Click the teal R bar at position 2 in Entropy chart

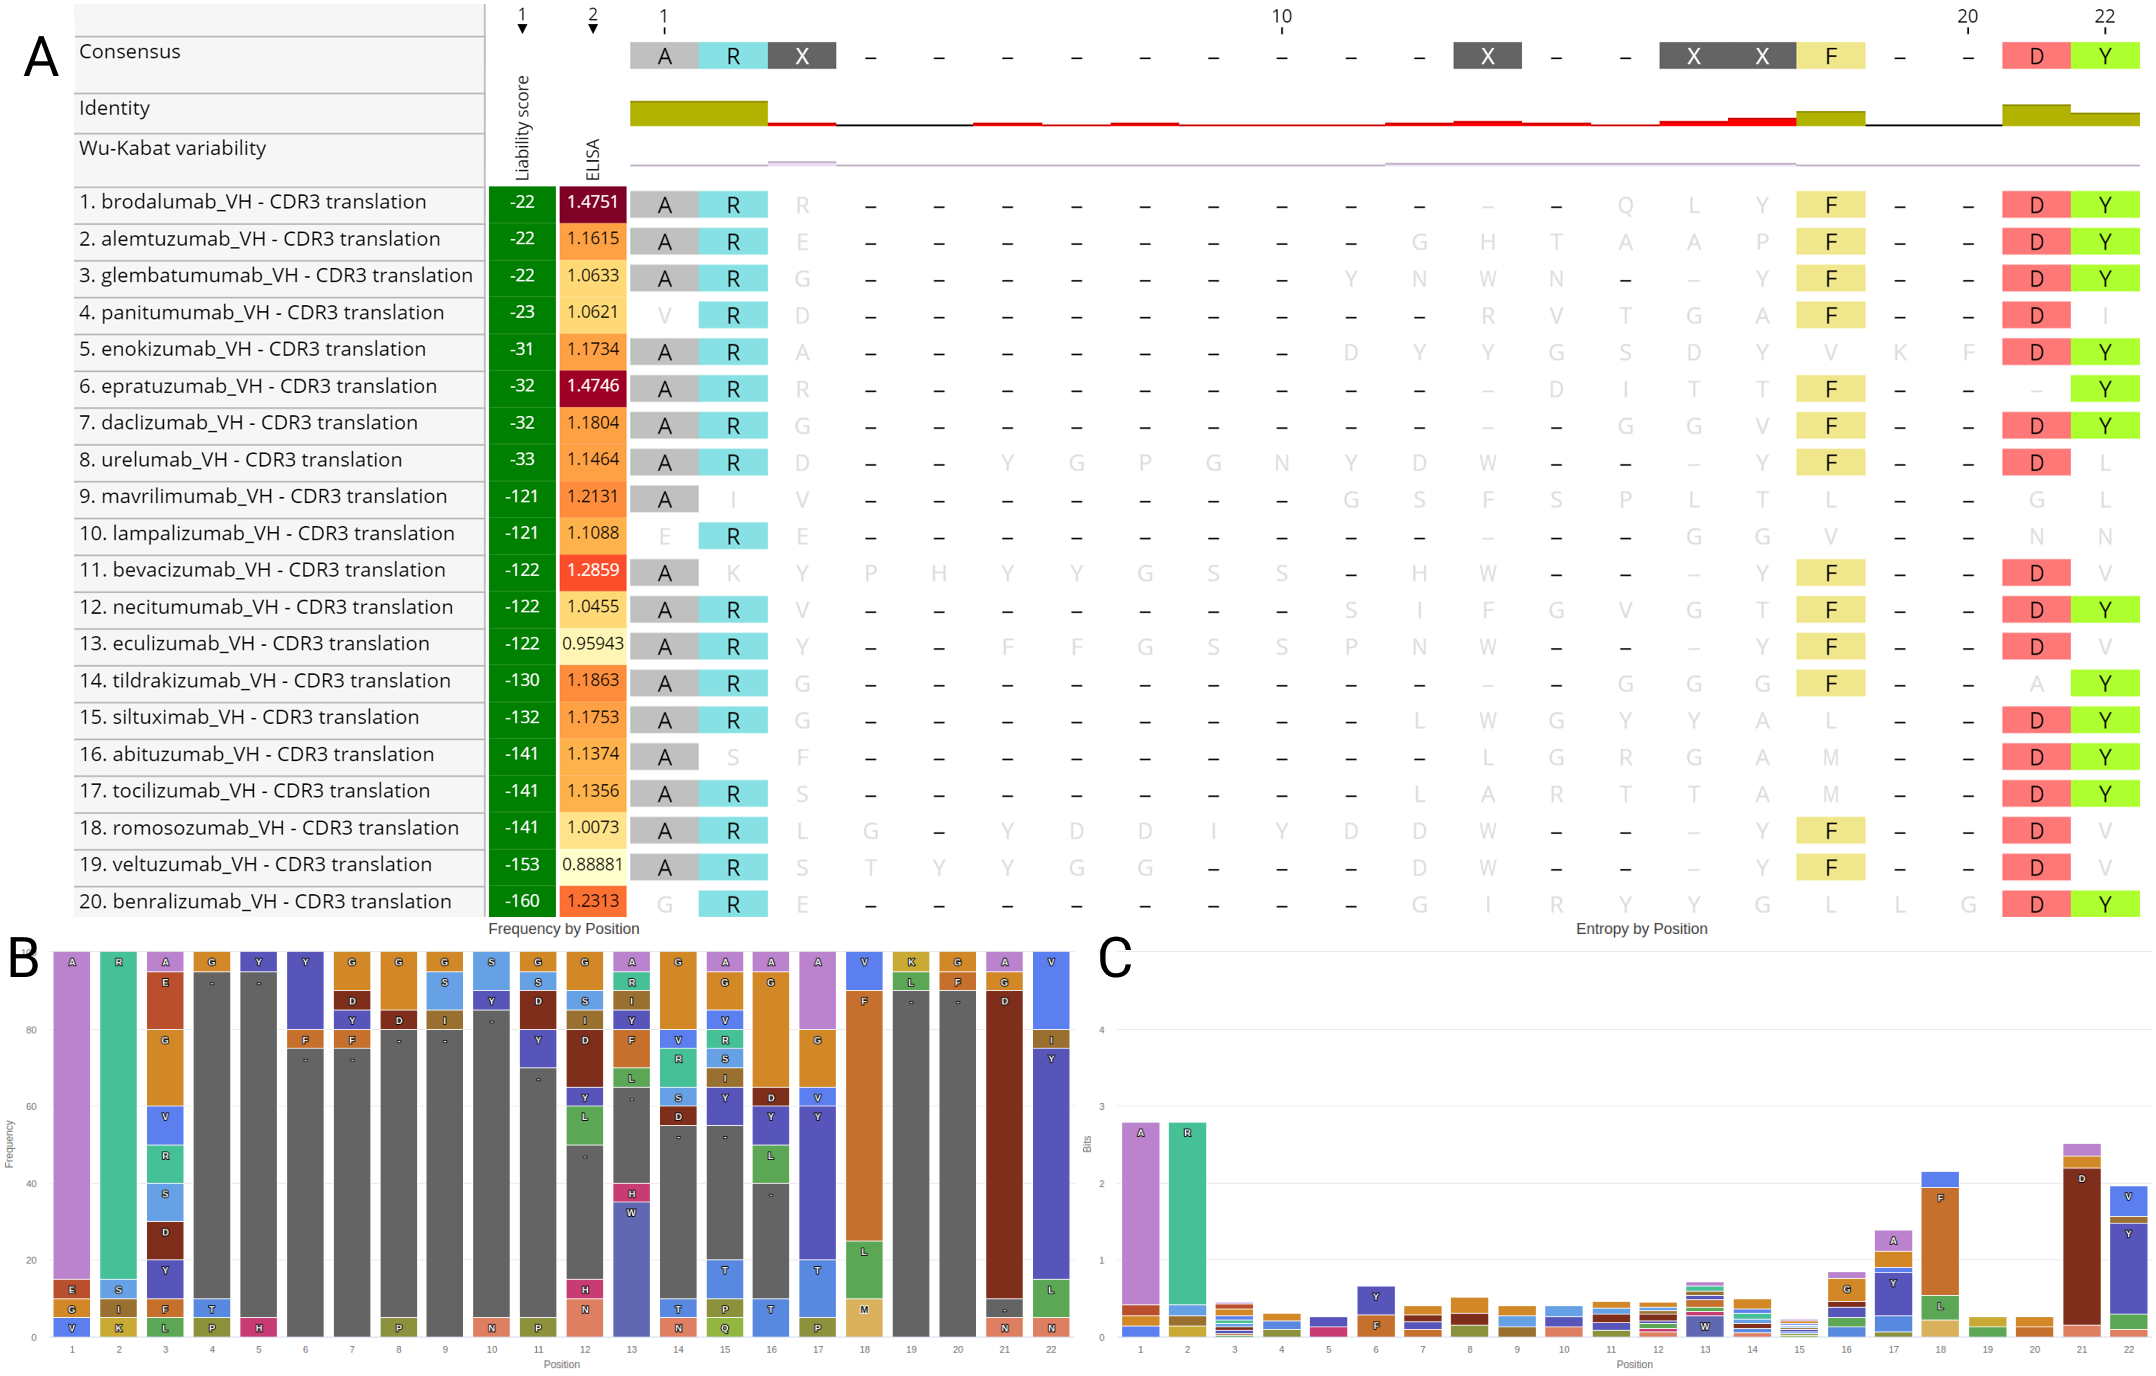point(1187,1213)
